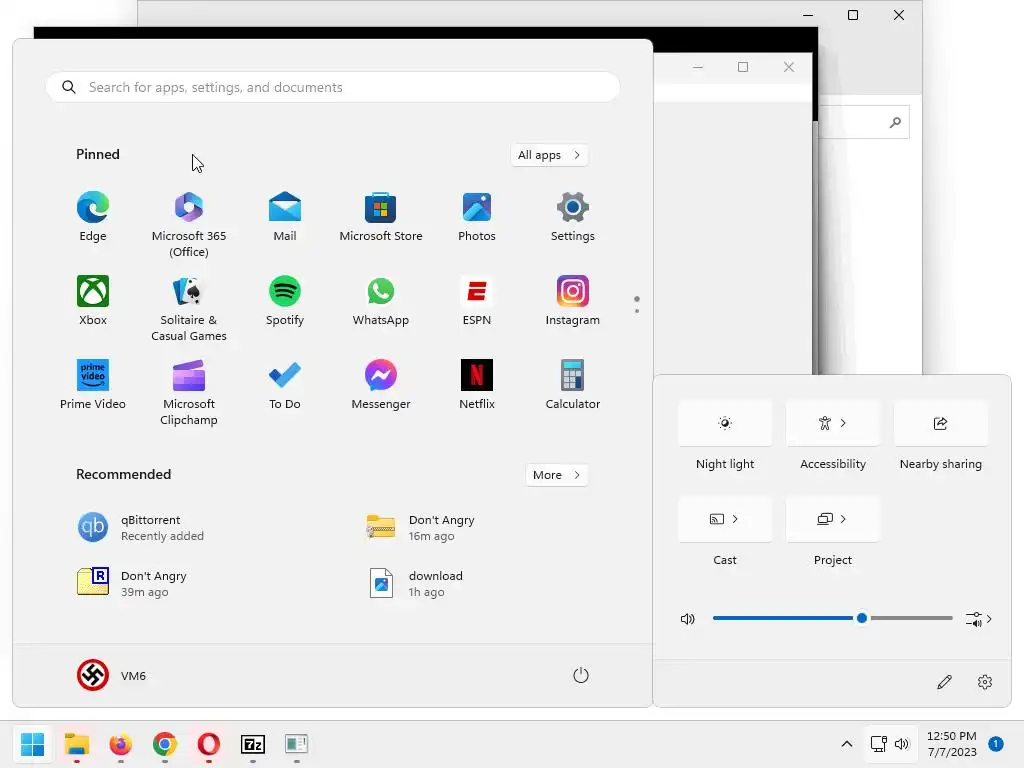Open recommended download file
1024x768 pixels.
415,583
